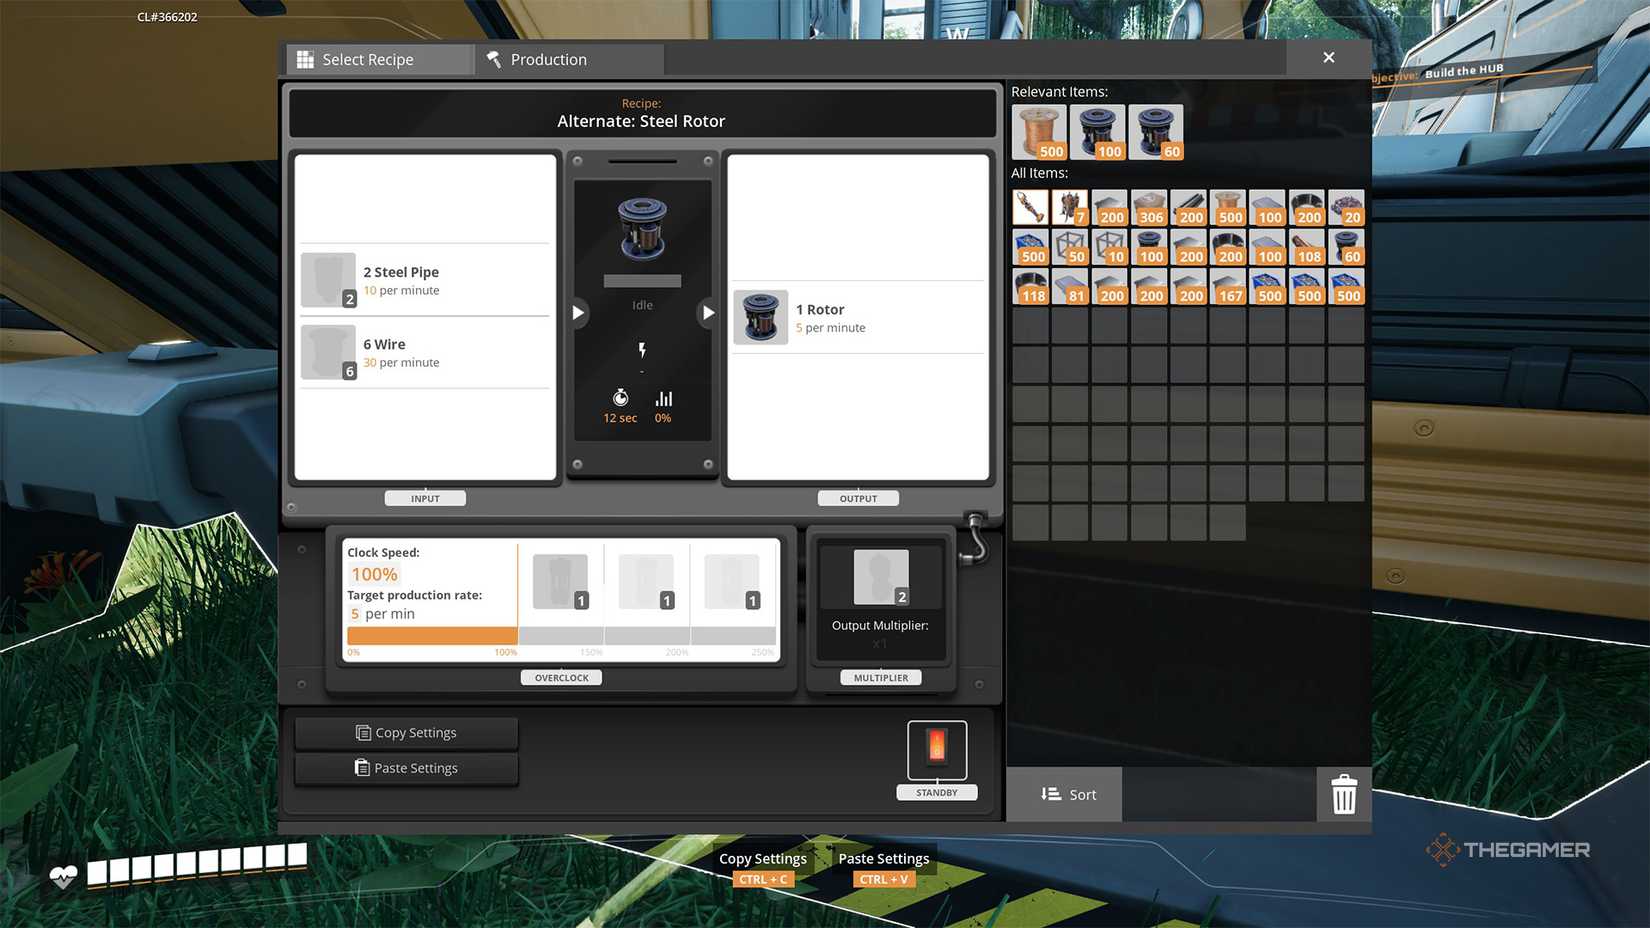This screenshot has width=1650, height=928.
Task: Click the copper wire spool in Relevant Items
Action: click(x=1038, y=132)
